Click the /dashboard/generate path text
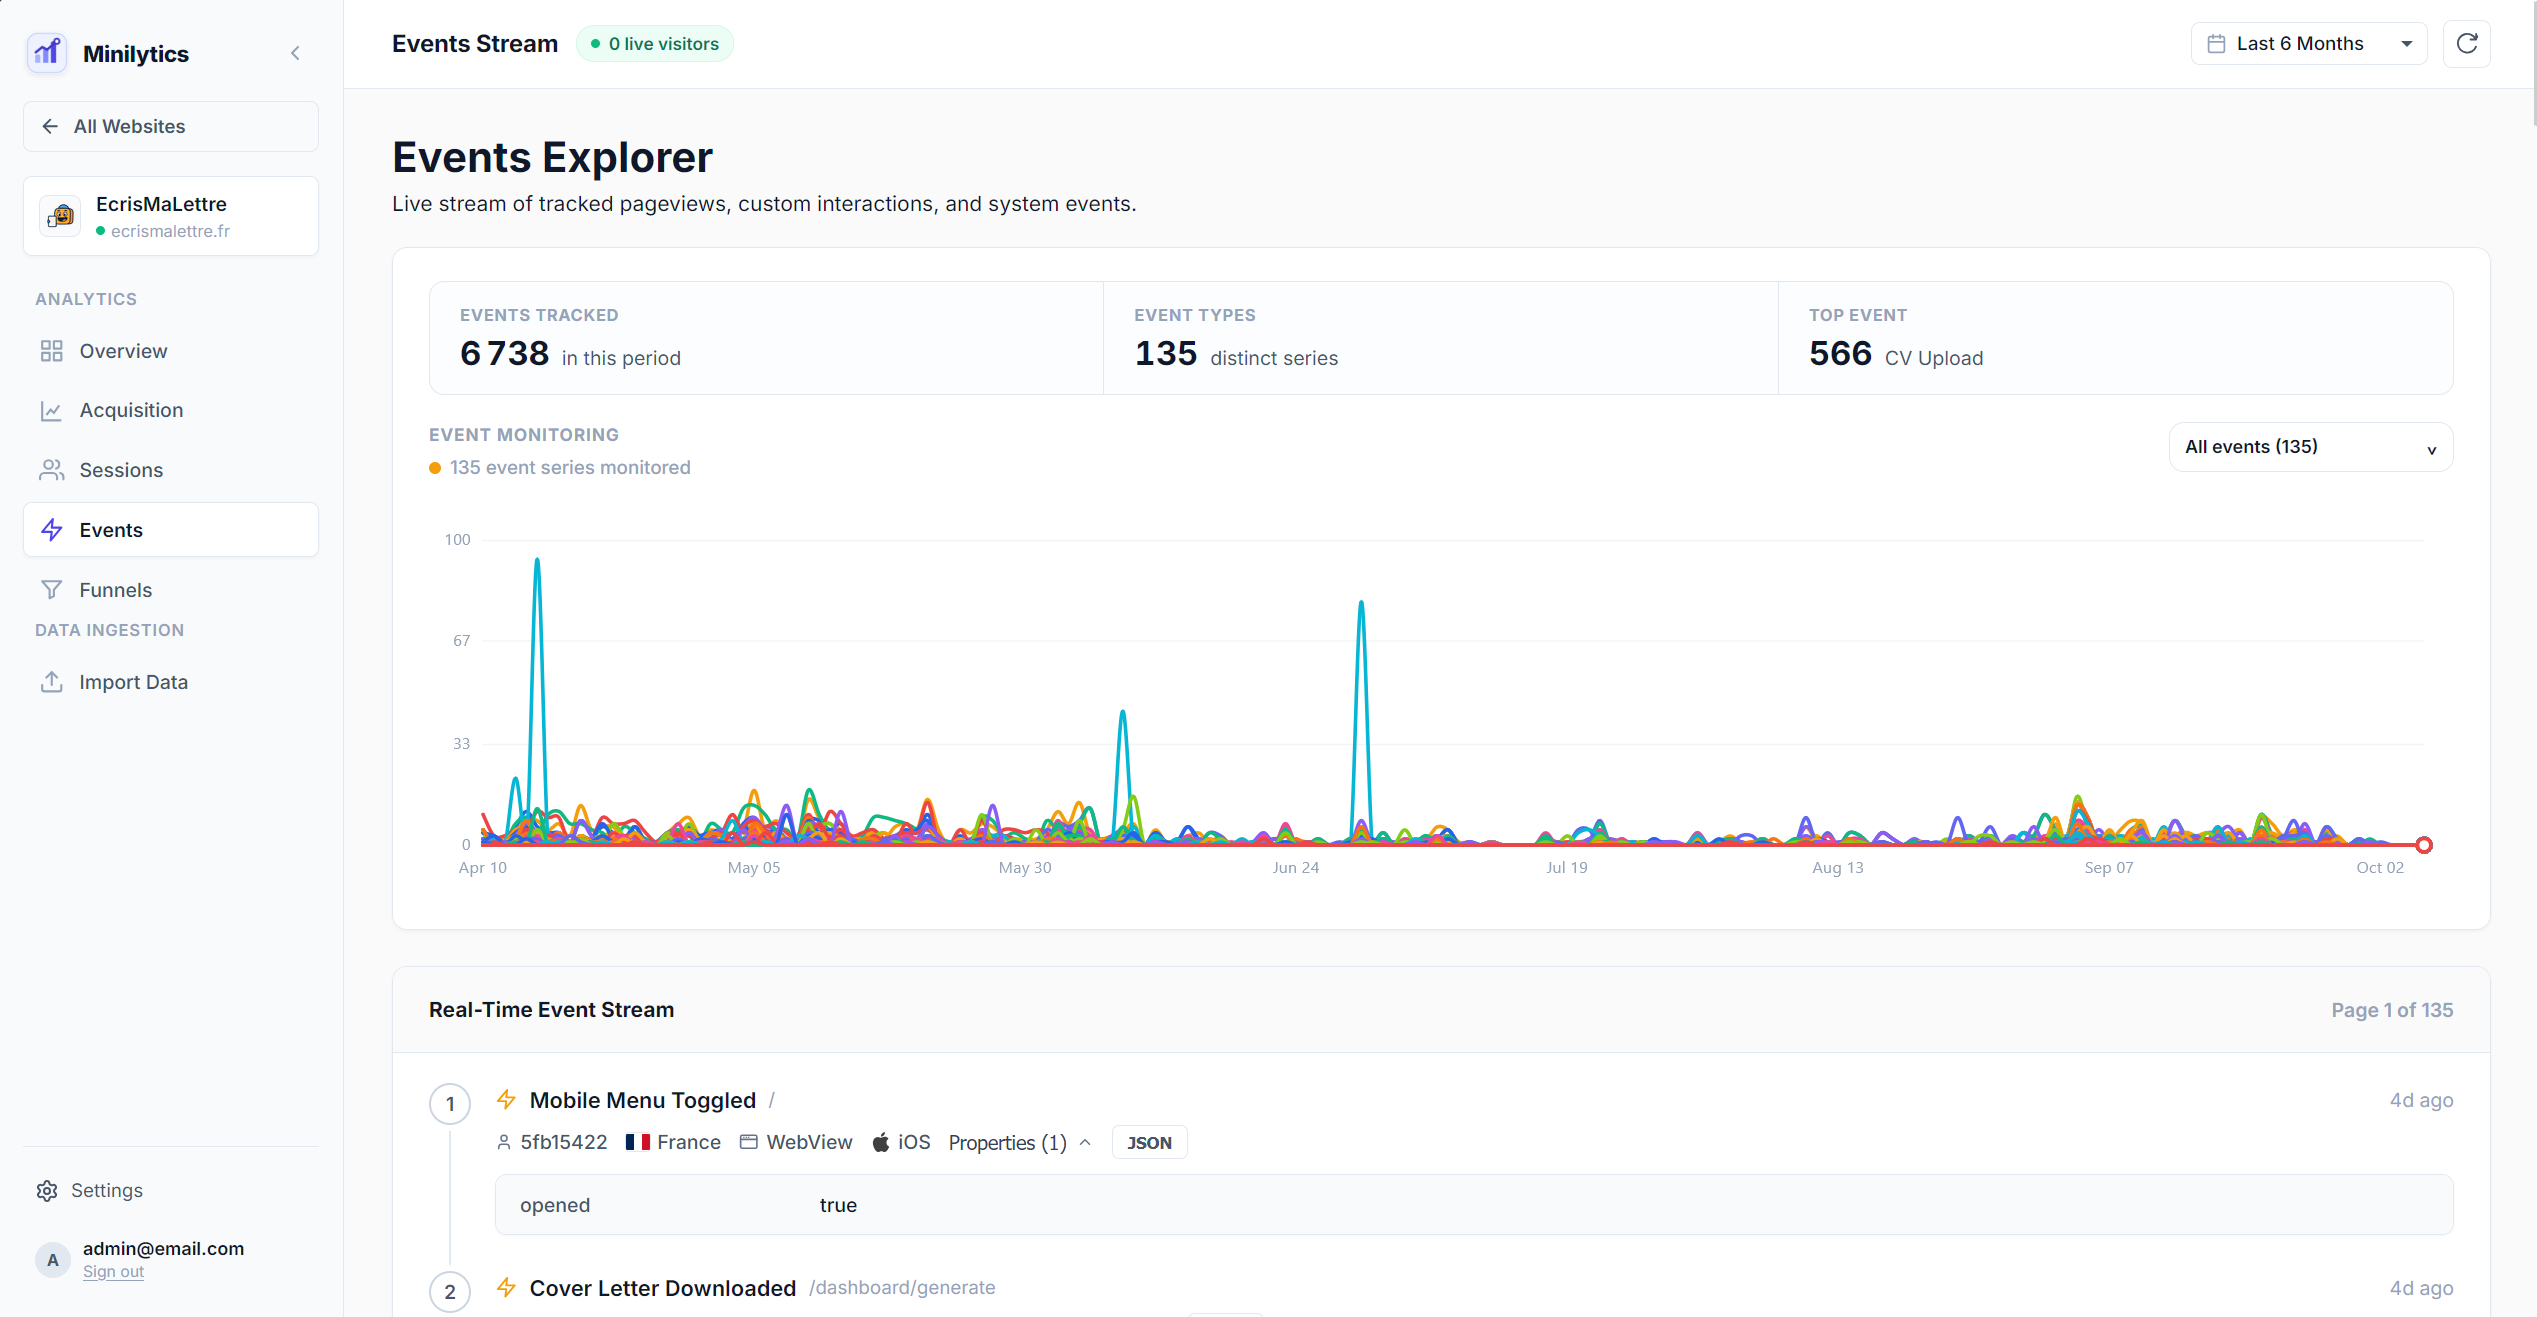Screen dimensions: 2537x1317 (902, 1288)
